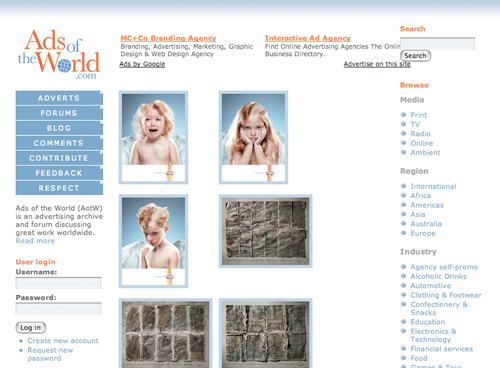This screenshot has height=368, width=500.
Task: Browse Radio media ads
Action: tap(420, 134)
